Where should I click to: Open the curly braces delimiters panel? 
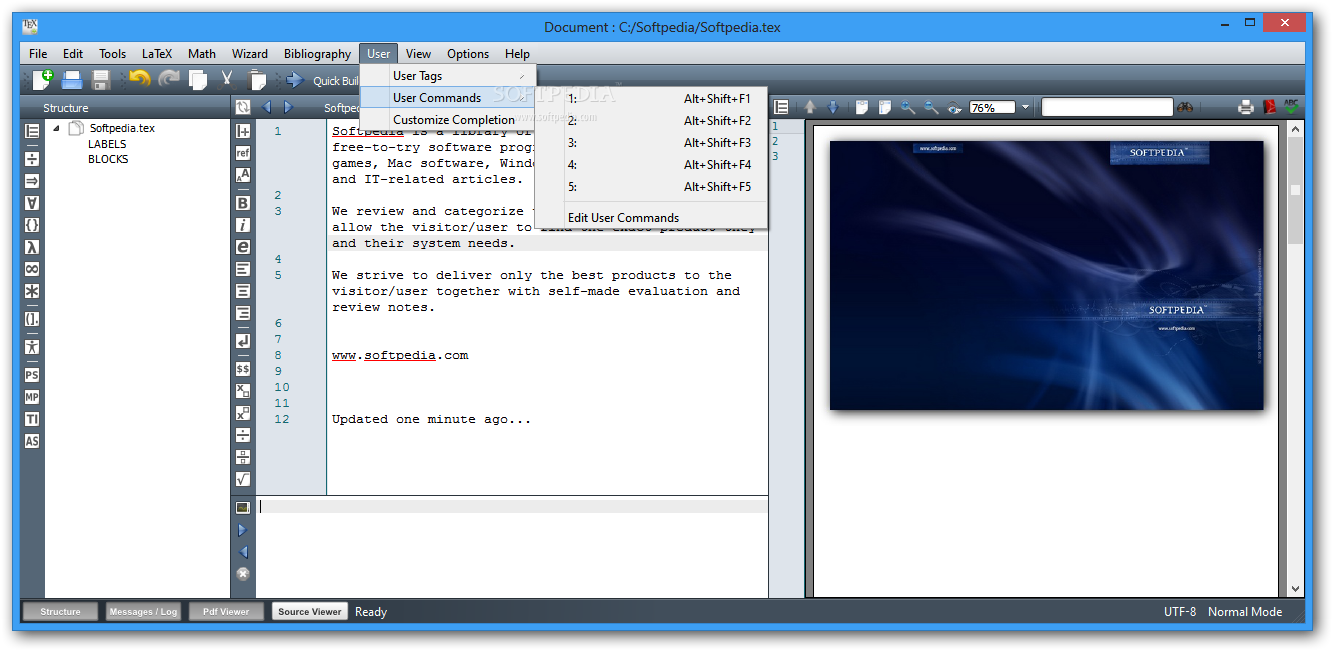tap(32, 225)
